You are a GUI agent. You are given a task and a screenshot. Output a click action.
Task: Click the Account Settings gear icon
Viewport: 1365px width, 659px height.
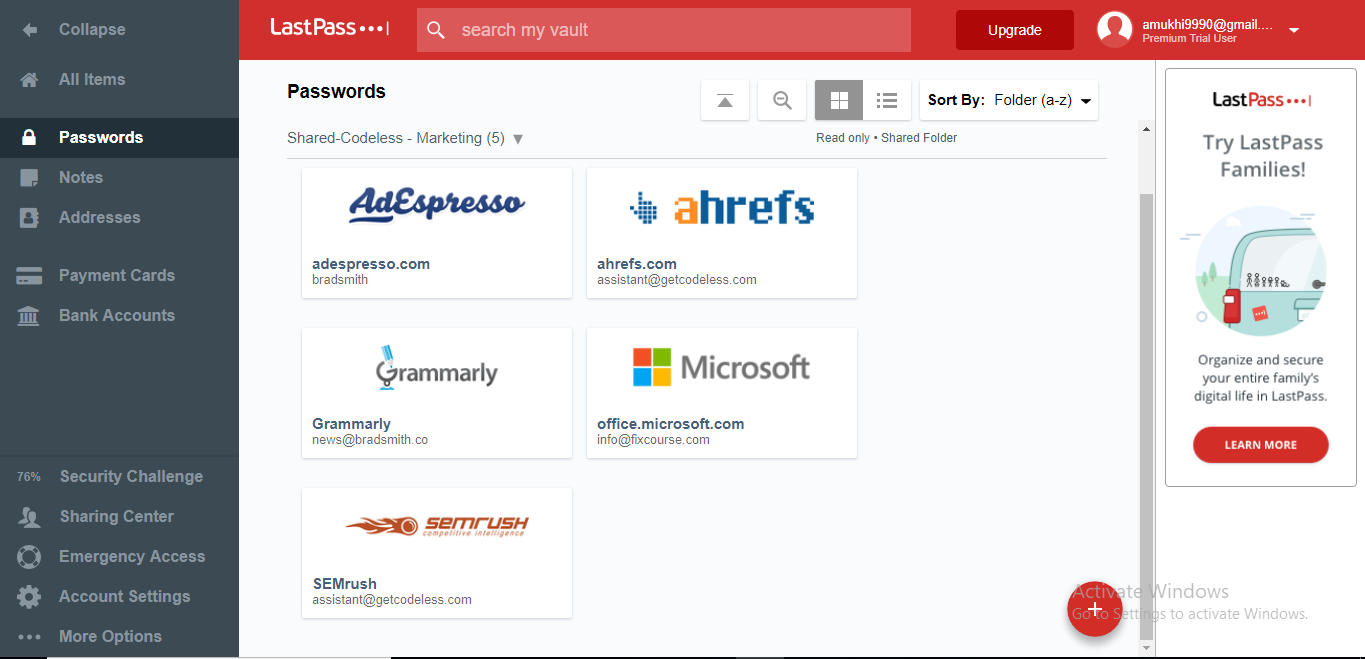(30, 597)
